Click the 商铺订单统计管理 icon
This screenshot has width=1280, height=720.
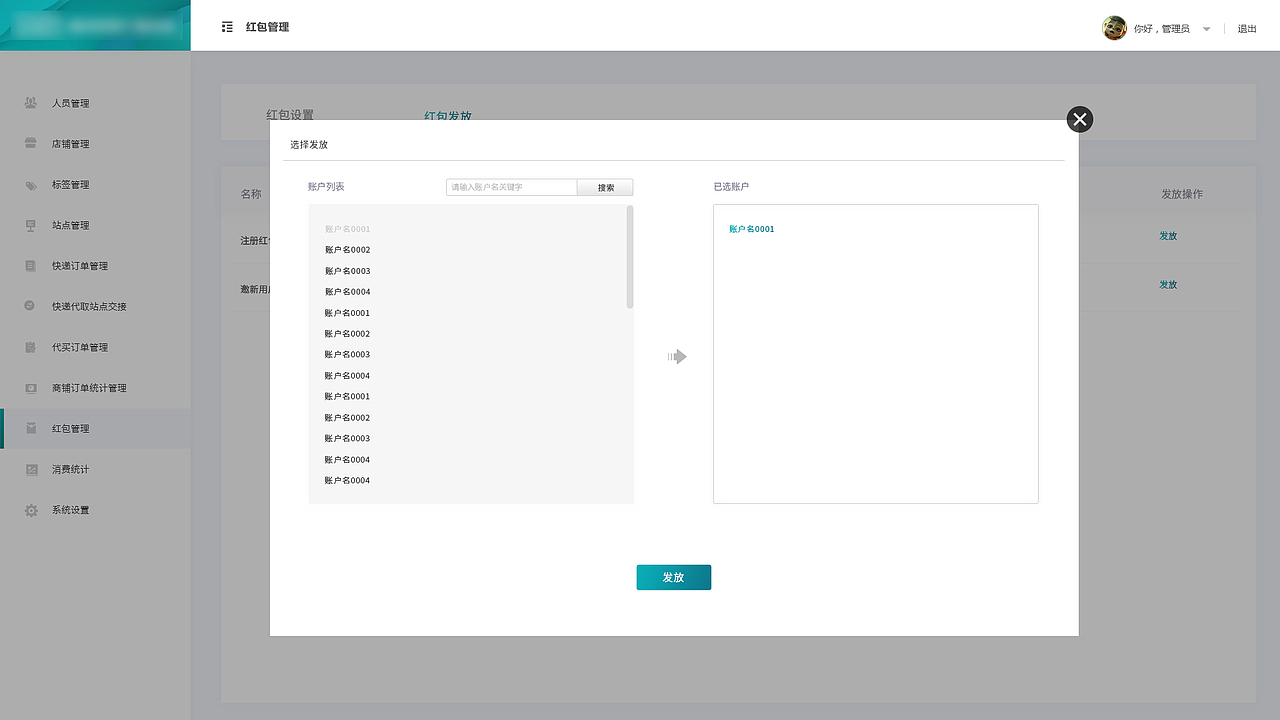click(x=31, y=388)
